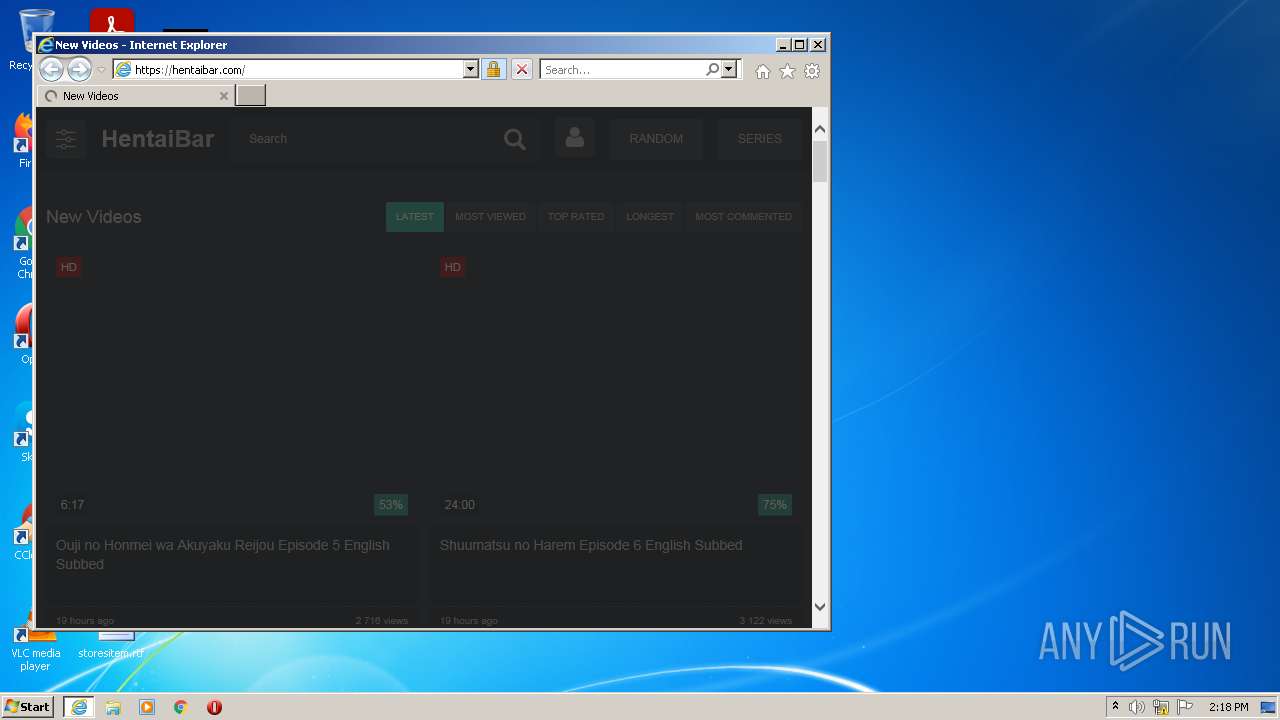Open the Action Center flag icon
This screenshot has width=1280, height=720.
coord(1185,707)
